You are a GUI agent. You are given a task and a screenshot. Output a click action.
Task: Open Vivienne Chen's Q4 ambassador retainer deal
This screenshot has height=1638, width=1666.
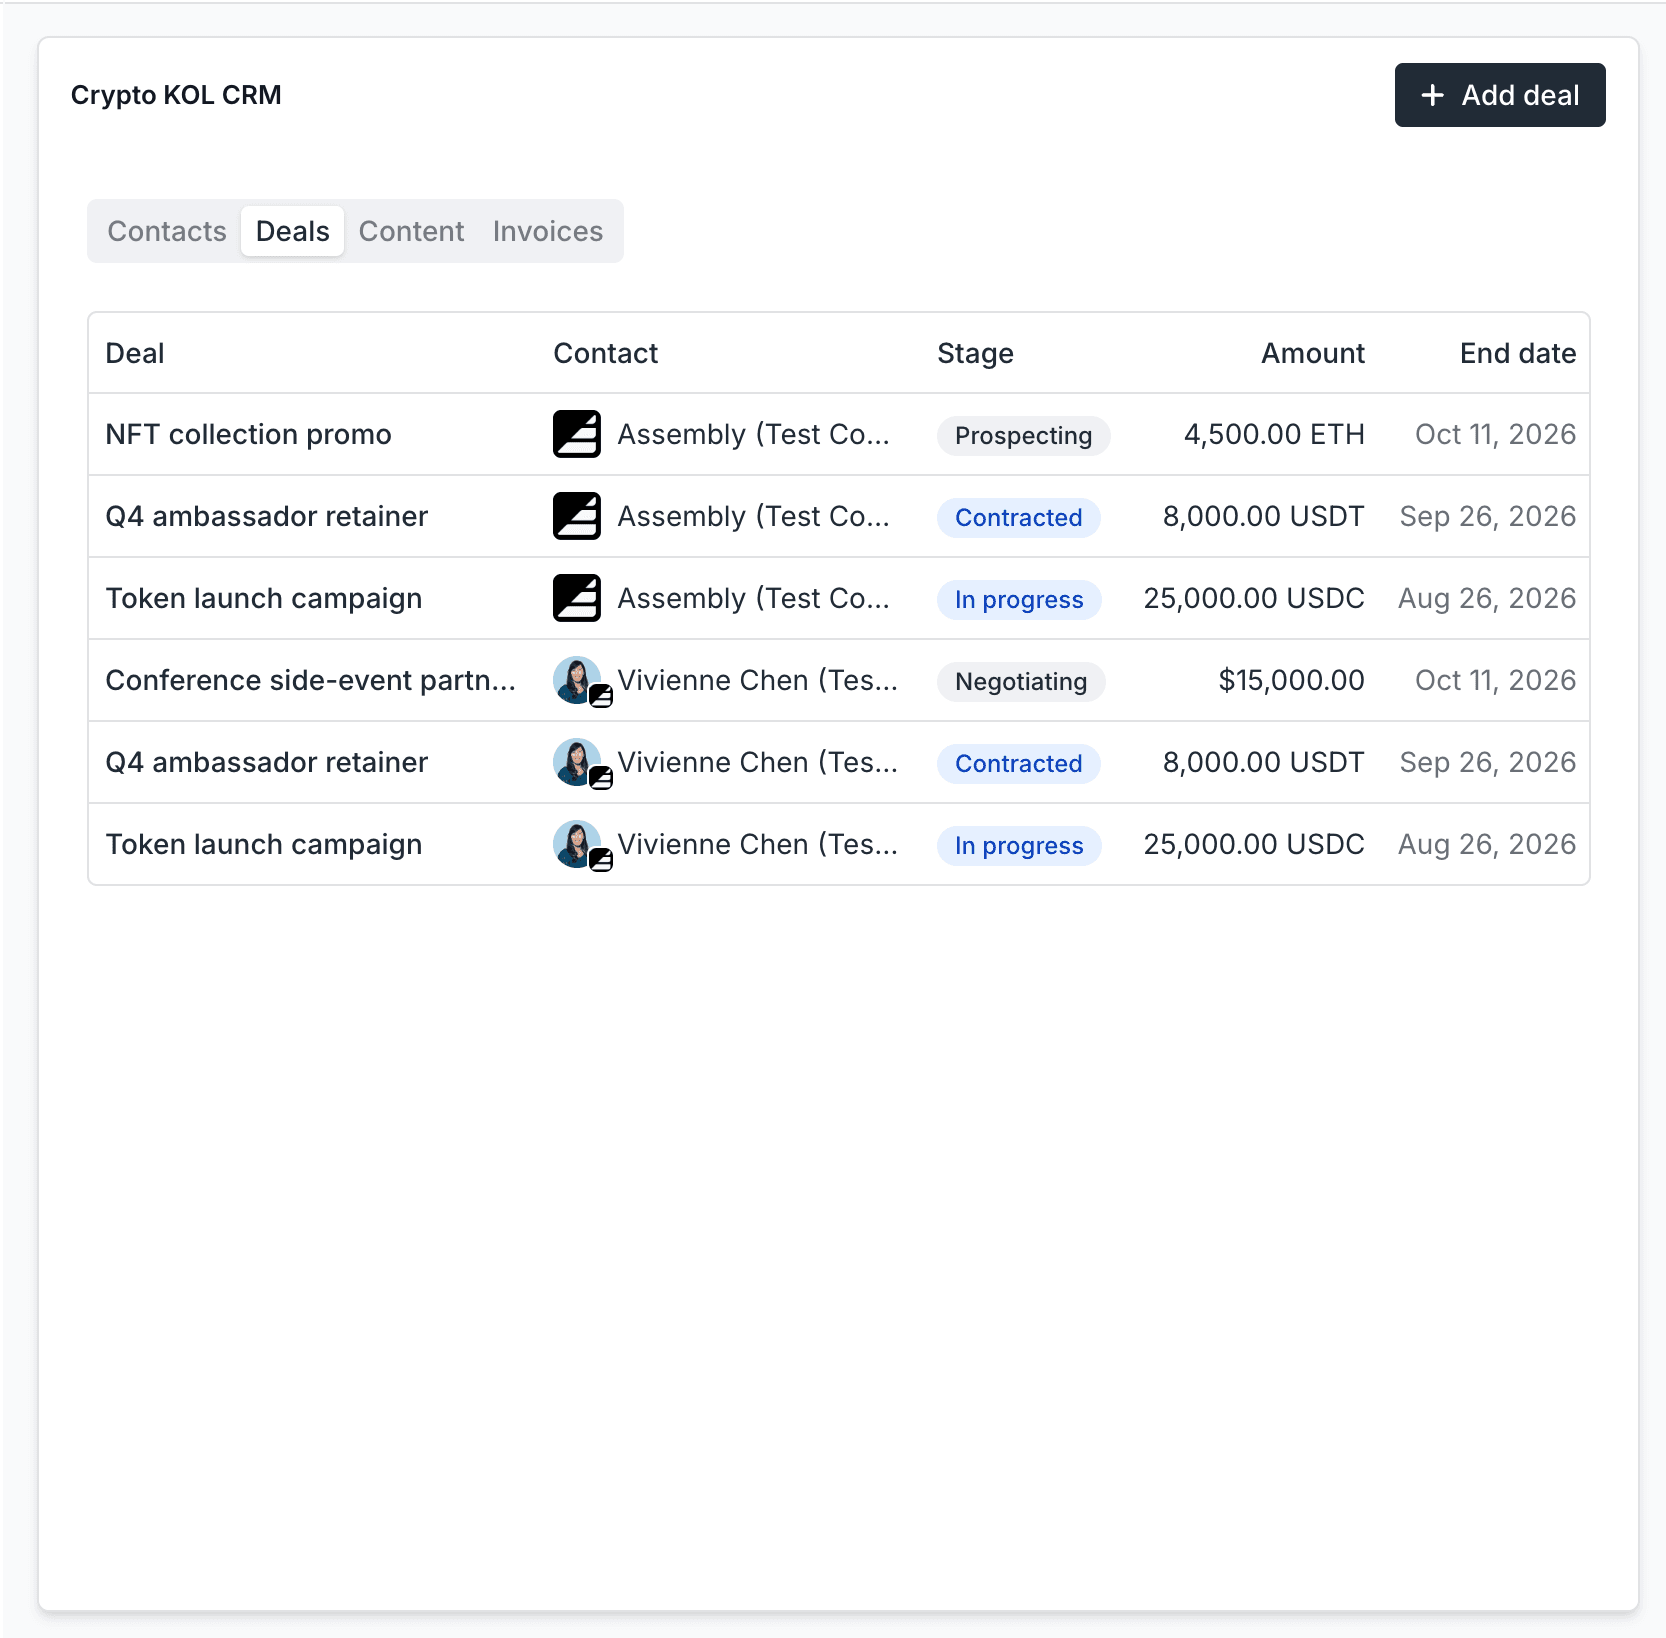pyautogui.click(x=266, y=762)
